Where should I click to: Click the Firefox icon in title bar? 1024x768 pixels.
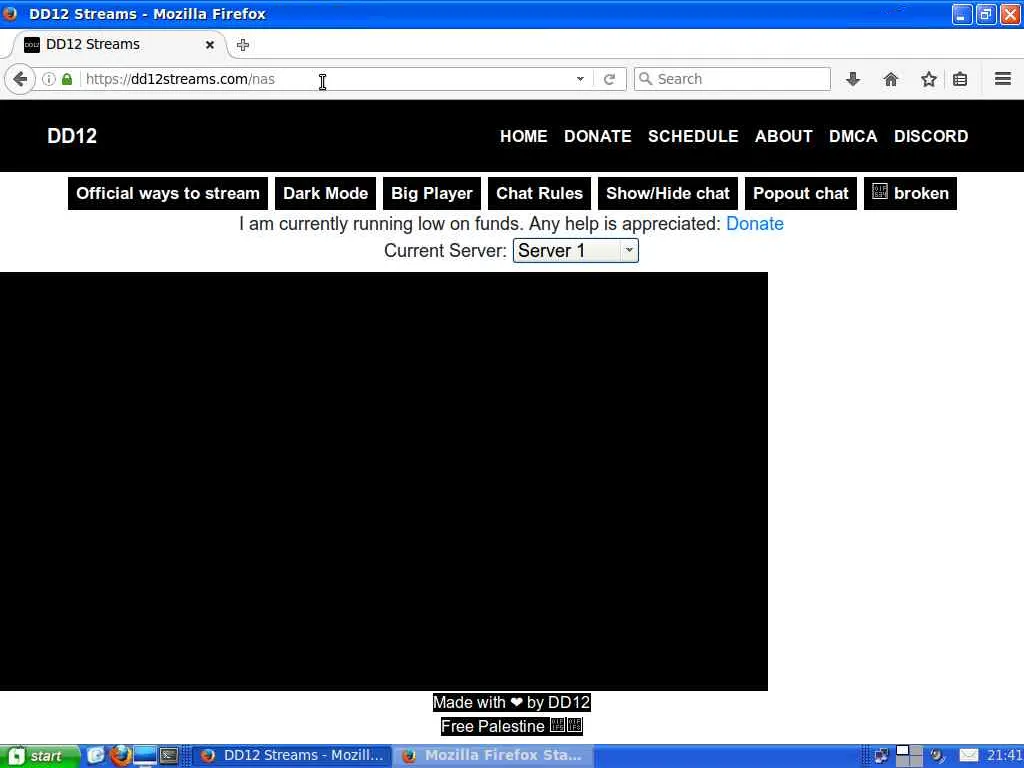tap(10, 13)
